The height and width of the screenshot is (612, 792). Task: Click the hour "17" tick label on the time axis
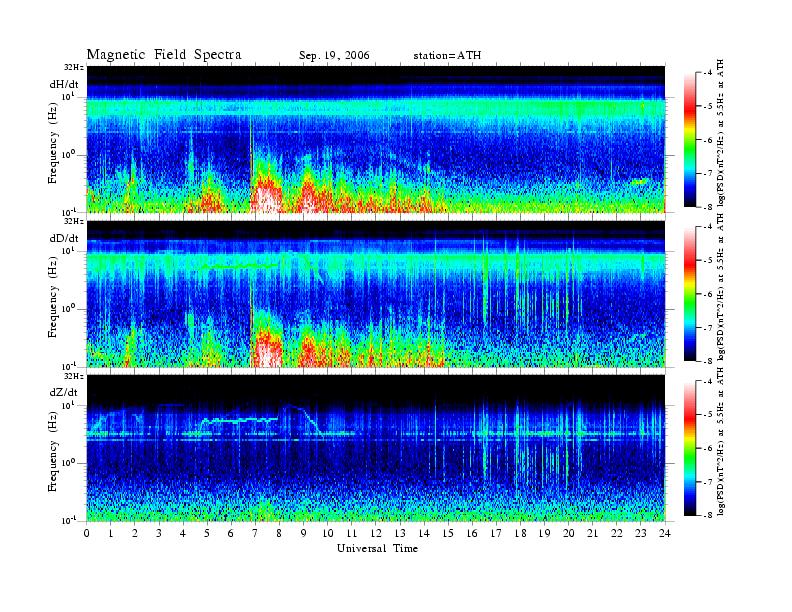[x=497, y=533]
